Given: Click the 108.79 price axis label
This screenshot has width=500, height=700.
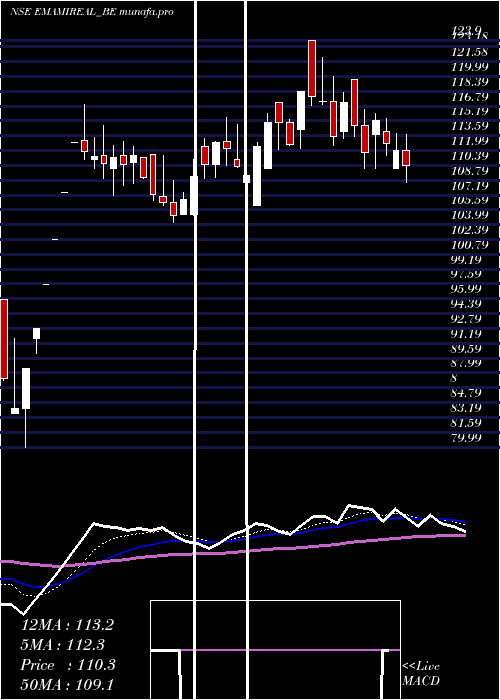Looking at the screenshot, I should 469,171.
